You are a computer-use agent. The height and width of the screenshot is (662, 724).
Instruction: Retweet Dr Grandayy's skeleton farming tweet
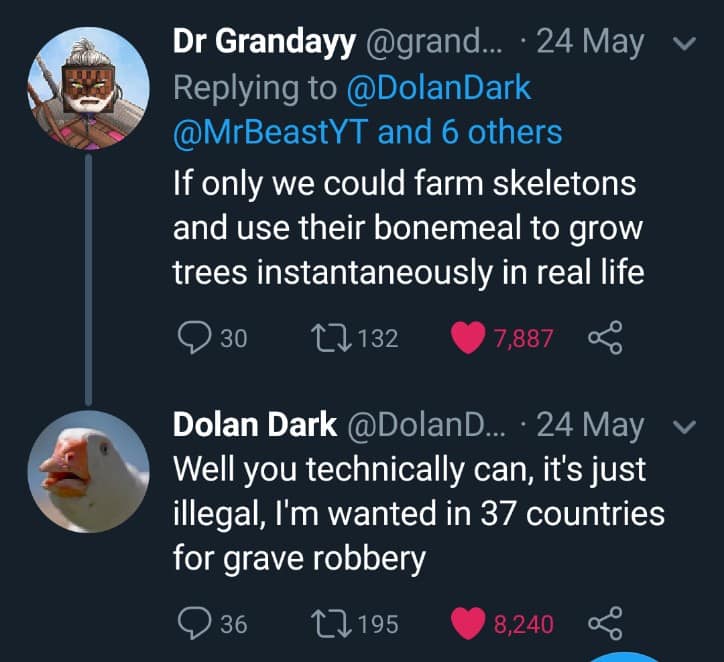[x=330, y=338]
